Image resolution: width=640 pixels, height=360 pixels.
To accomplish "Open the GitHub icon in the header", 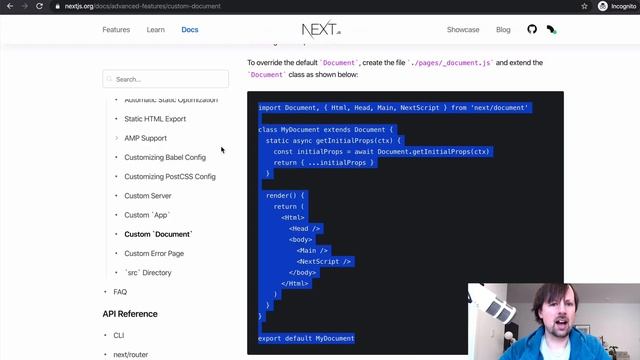I will point(532,29).
